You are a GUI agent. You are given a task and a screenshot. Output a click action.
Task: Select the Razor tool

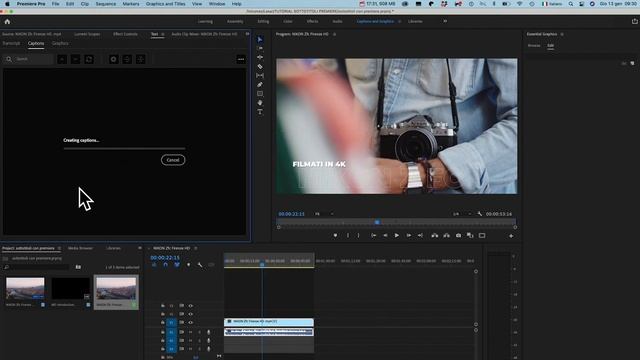(260, 67)
